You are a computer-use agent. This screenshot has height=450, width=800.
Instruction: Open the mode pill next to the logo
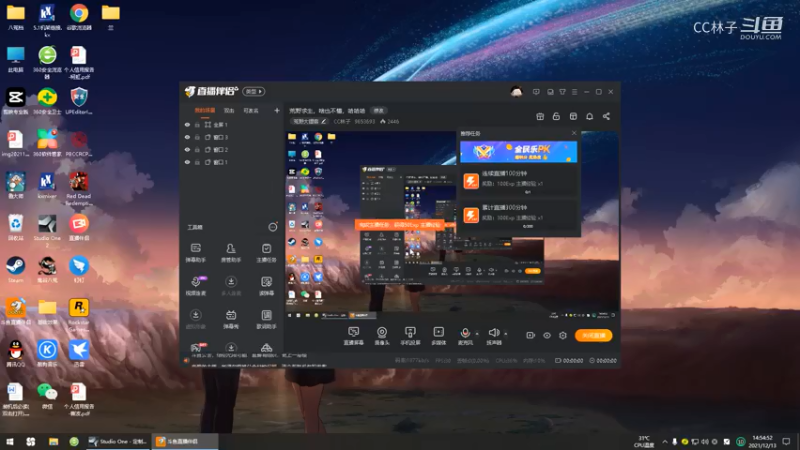[x=254, y=91]
